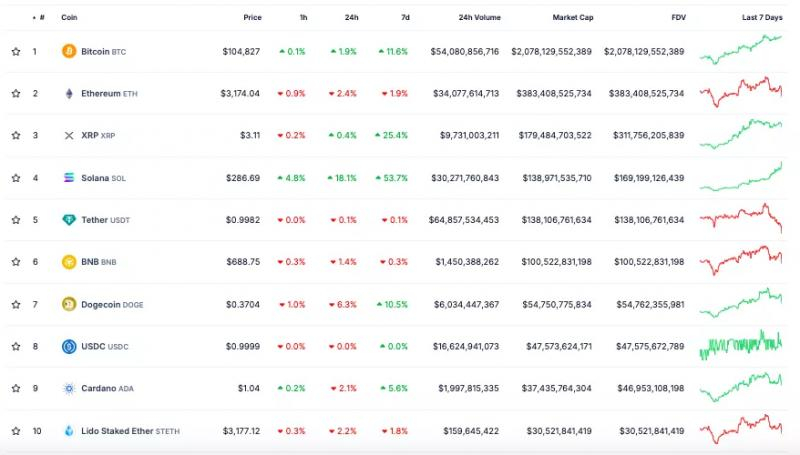Screen dimensions: 800x455
Task: Click the Lido Staked Ether logo icon
Action: click(x=69, y=431)
